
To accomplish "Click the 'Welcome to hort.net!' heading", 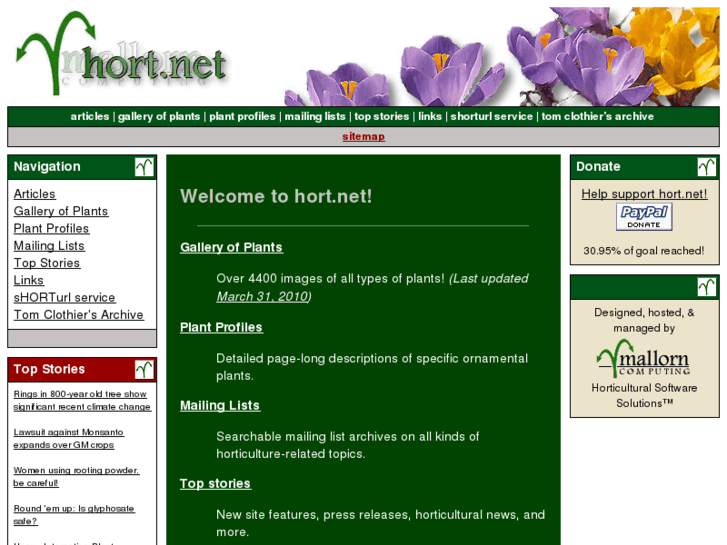I will 276,196.
